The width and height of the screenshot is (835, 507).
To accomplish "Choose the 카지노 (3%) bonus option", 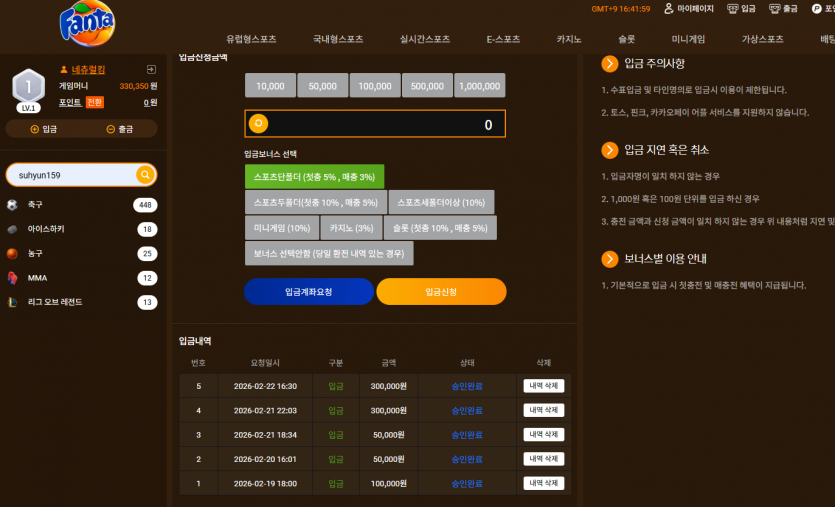I will coord(351,228).
